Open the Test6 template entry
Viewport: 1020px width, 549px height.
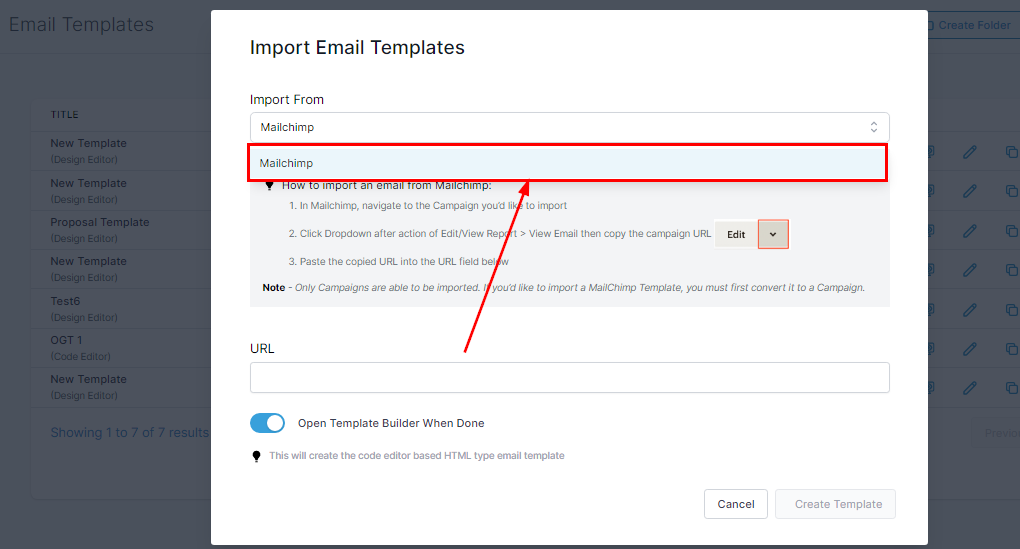(x=65, y=301)
